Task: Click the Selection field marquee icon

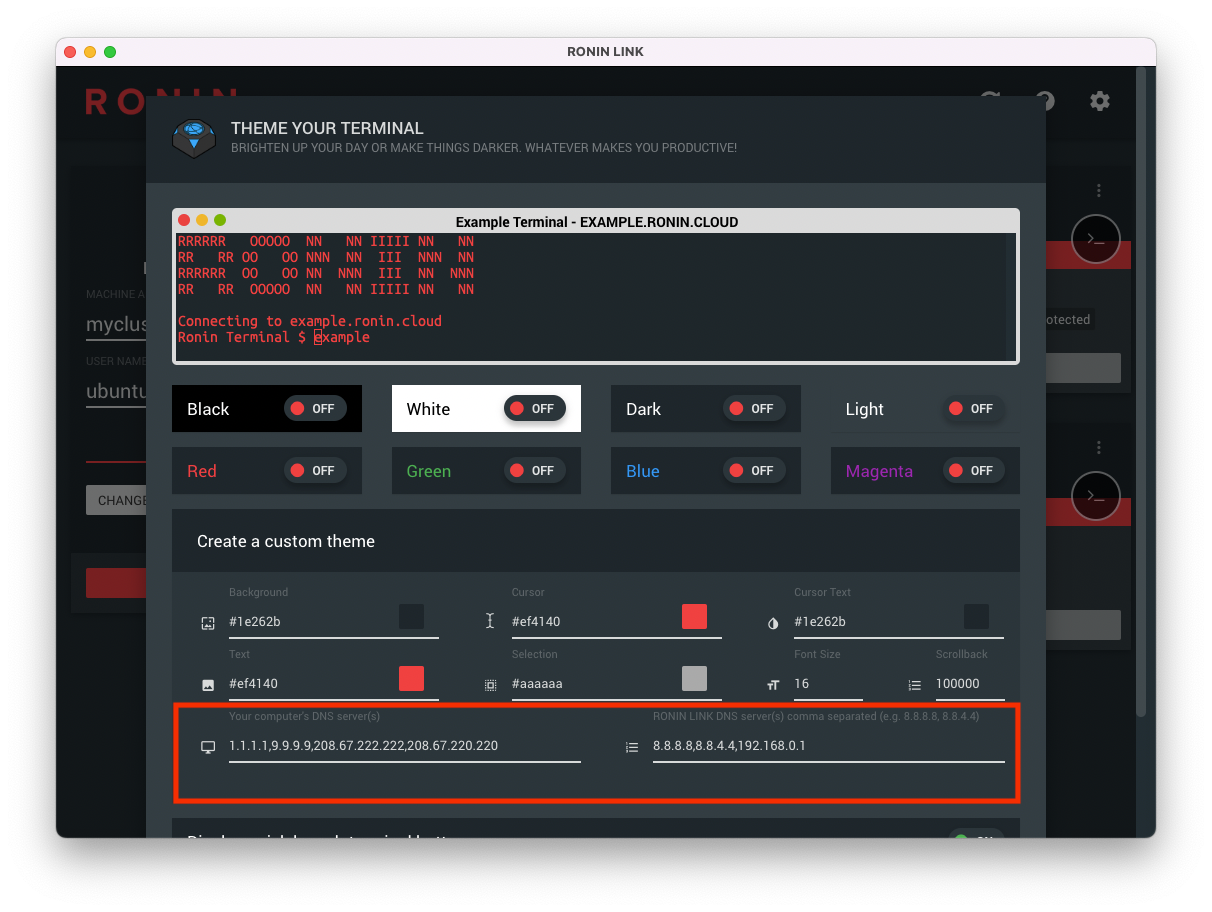Action: (x=490, y=685)
